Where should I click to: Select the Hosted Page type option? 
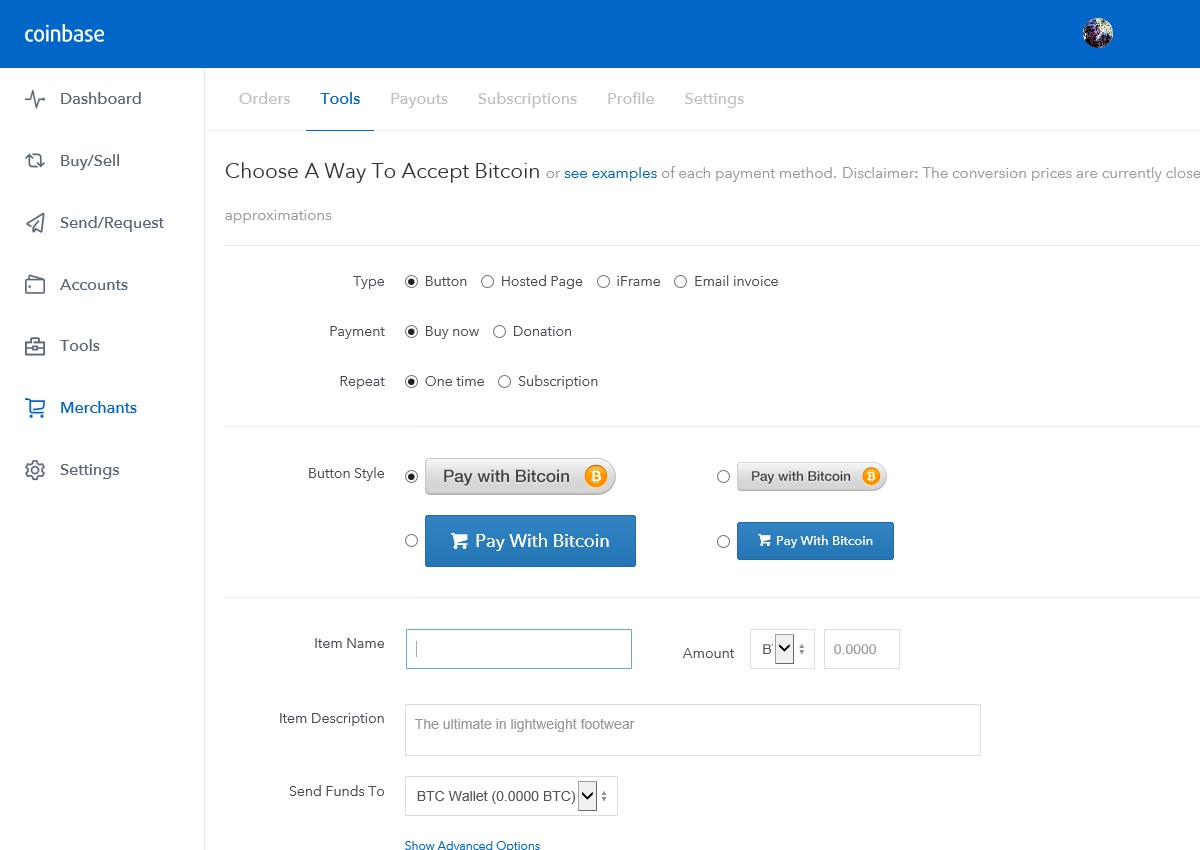point(487,282)
